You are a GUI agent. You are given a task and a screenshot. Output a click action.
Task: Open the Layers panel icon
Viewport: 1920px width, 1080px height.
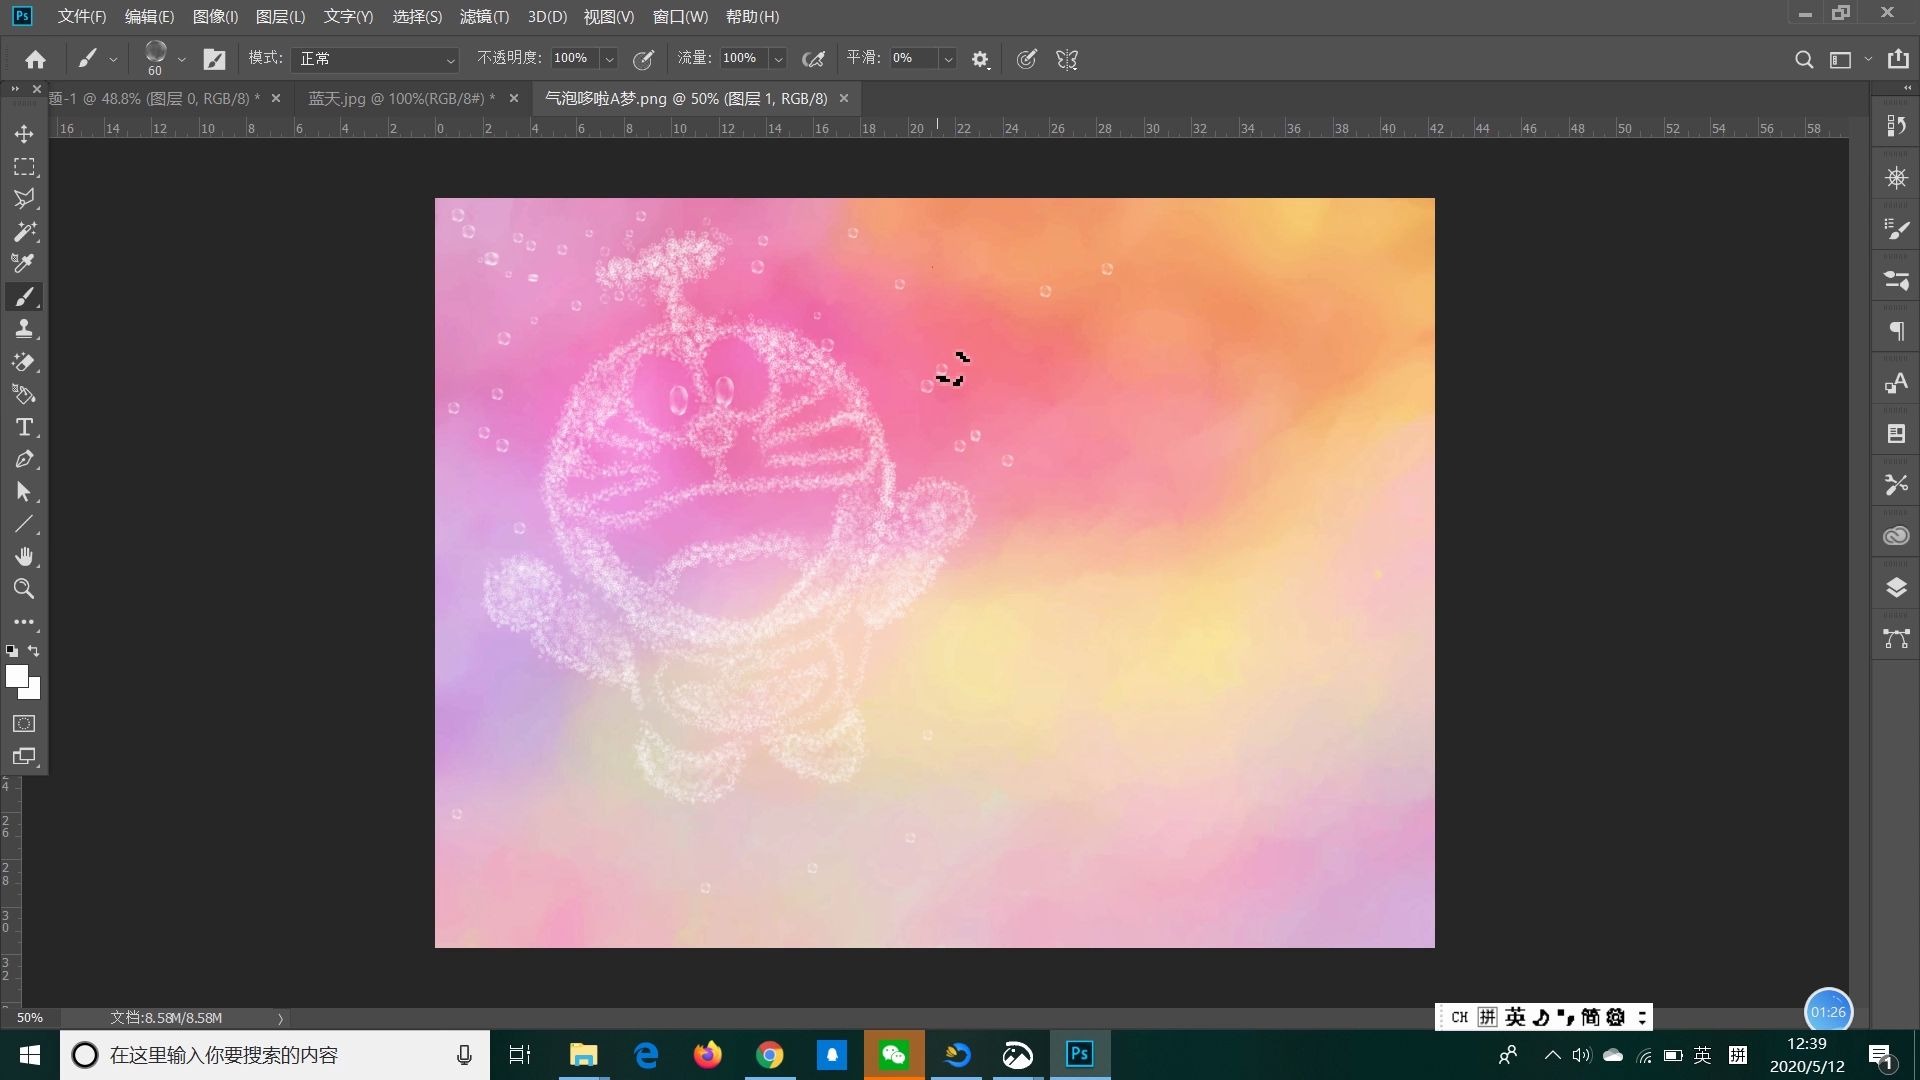coord(1896,588)
